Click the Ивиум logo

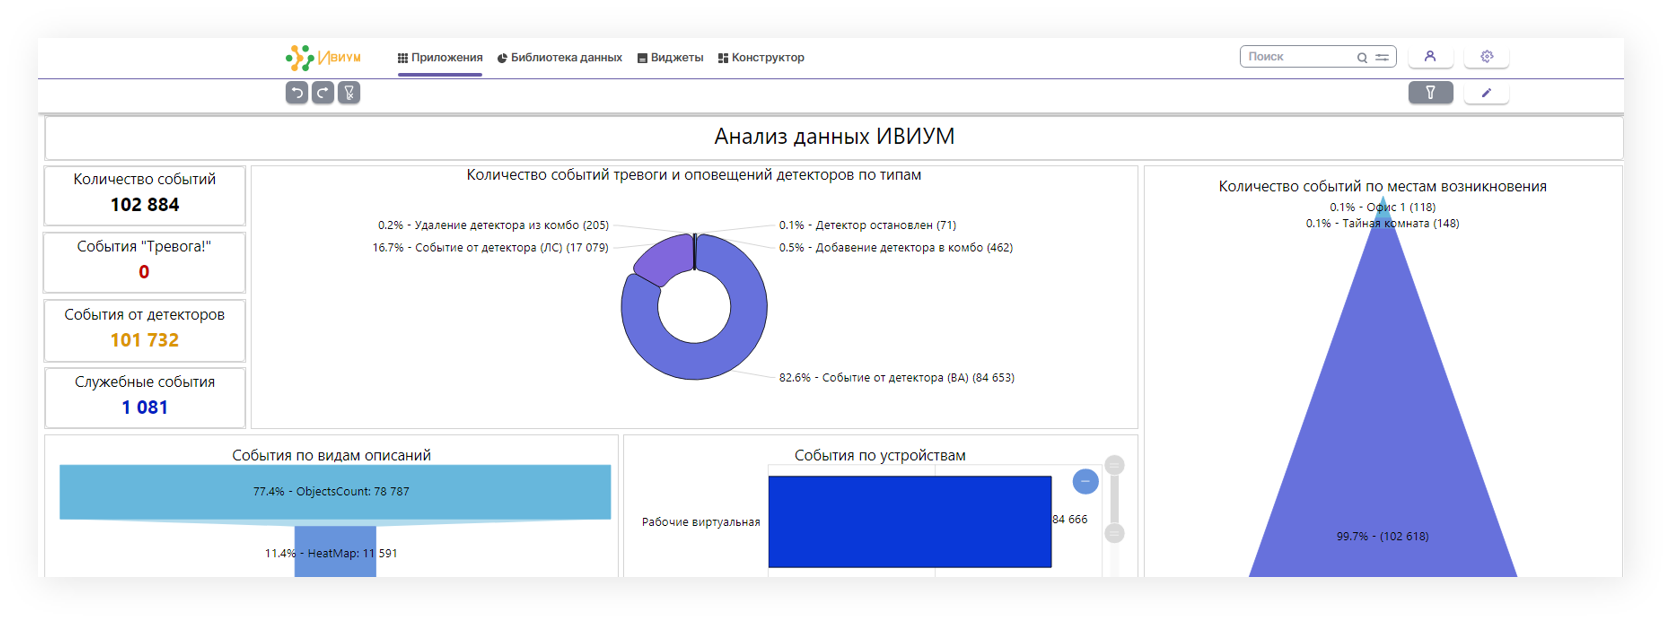323,57
